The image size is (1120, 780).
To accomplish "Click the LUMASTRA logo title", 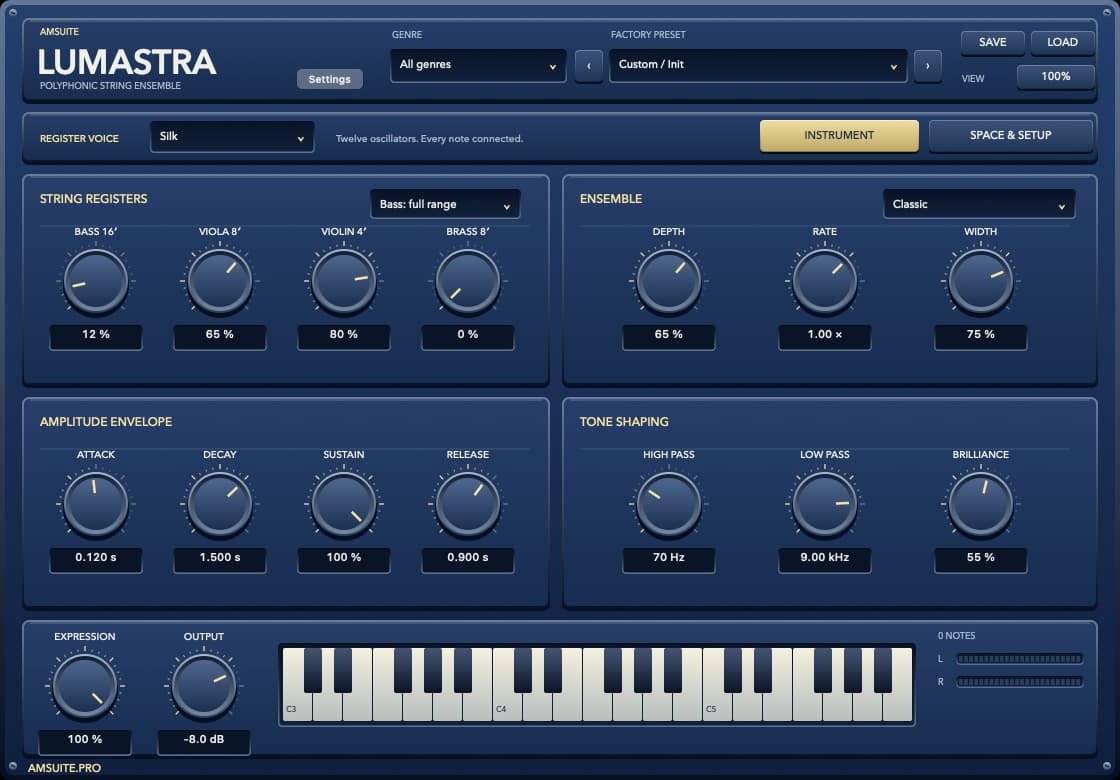I will (x=127, y=62).
